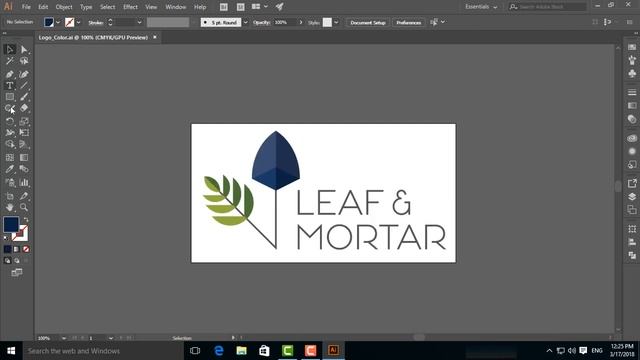Select the Width tool

point(10,133)
